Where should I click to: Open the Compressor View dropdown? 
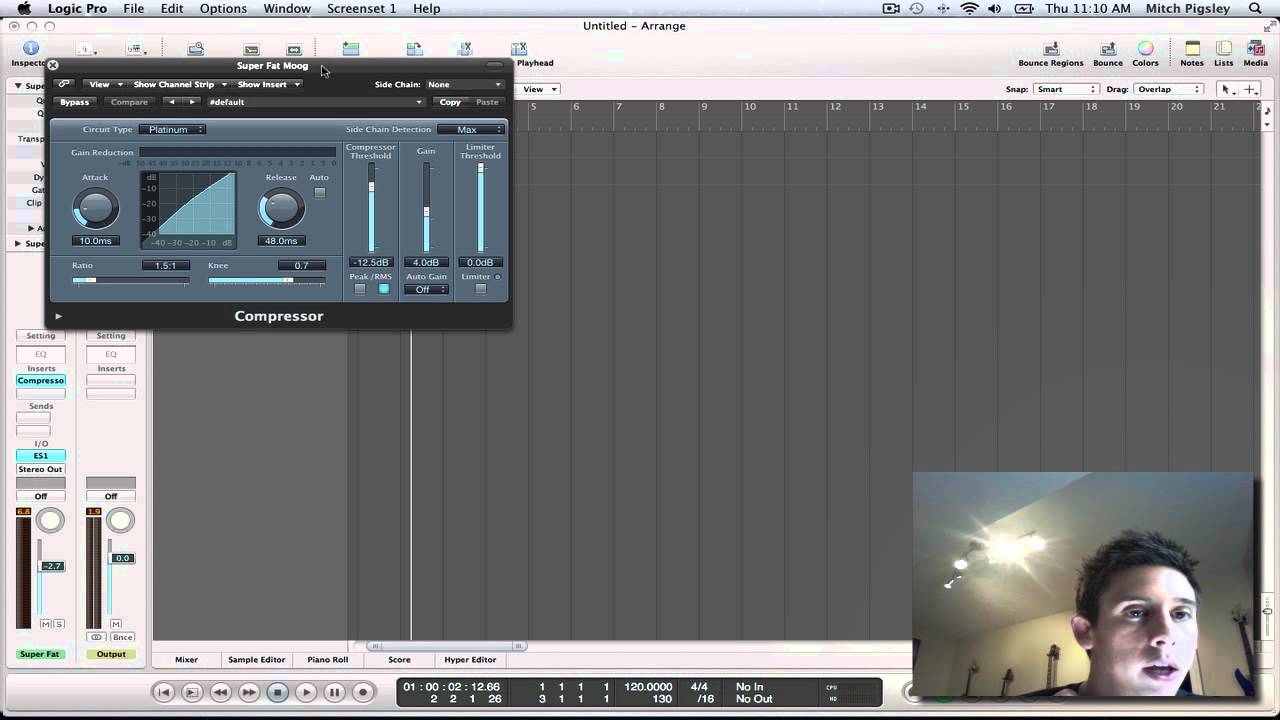[x=104, y=84]
